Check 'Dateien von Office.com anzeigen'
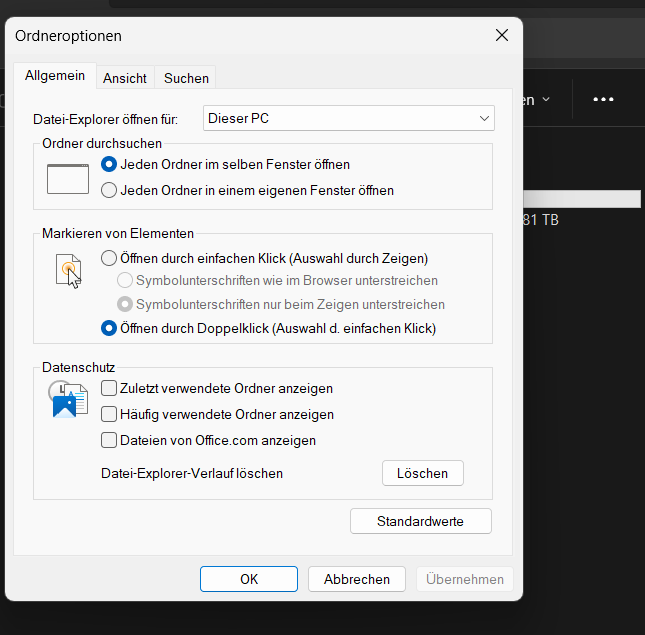The image size is (645, 635). tap(109, 440)
